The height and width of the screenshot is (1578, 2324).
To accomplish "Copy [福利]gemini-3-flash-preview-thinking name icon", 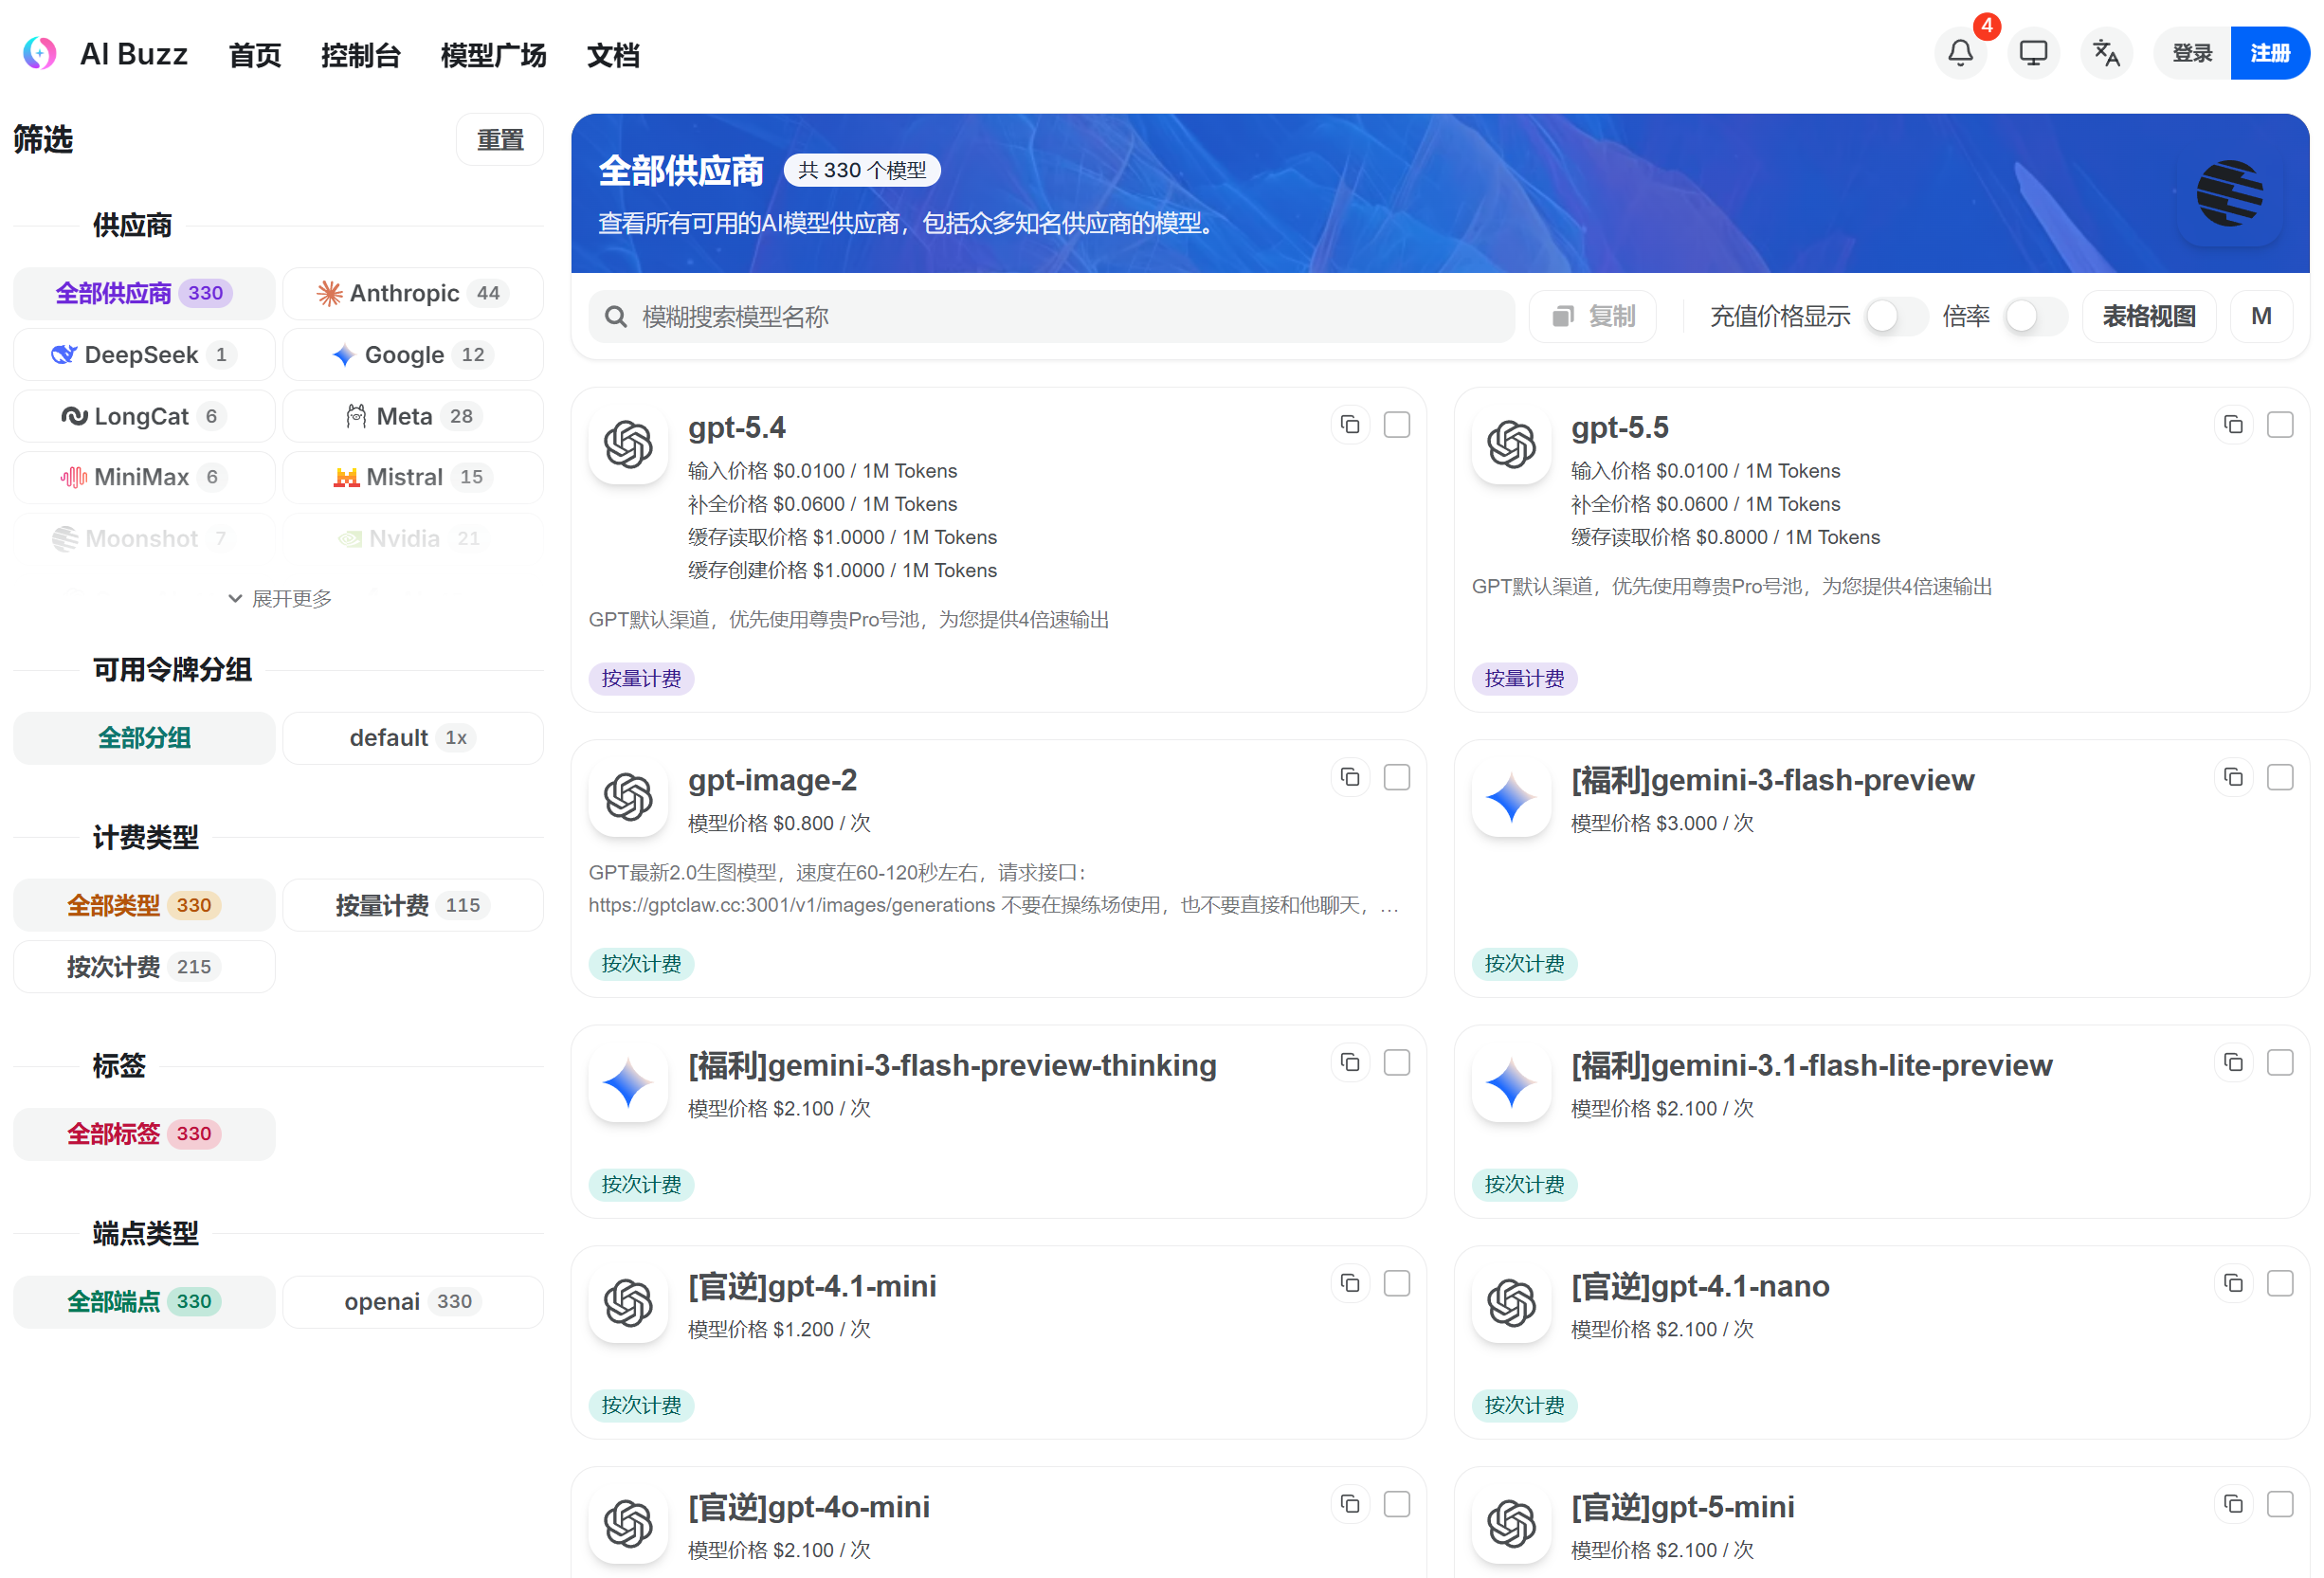I will 1350,1062.
